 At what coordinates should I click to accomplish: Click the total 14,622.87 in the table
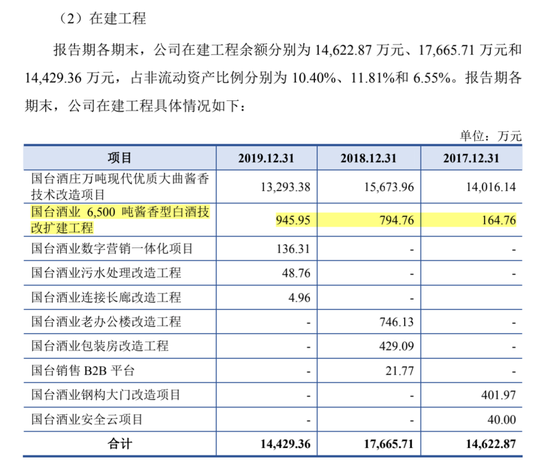pyautogui.click(x=491, y=444)
